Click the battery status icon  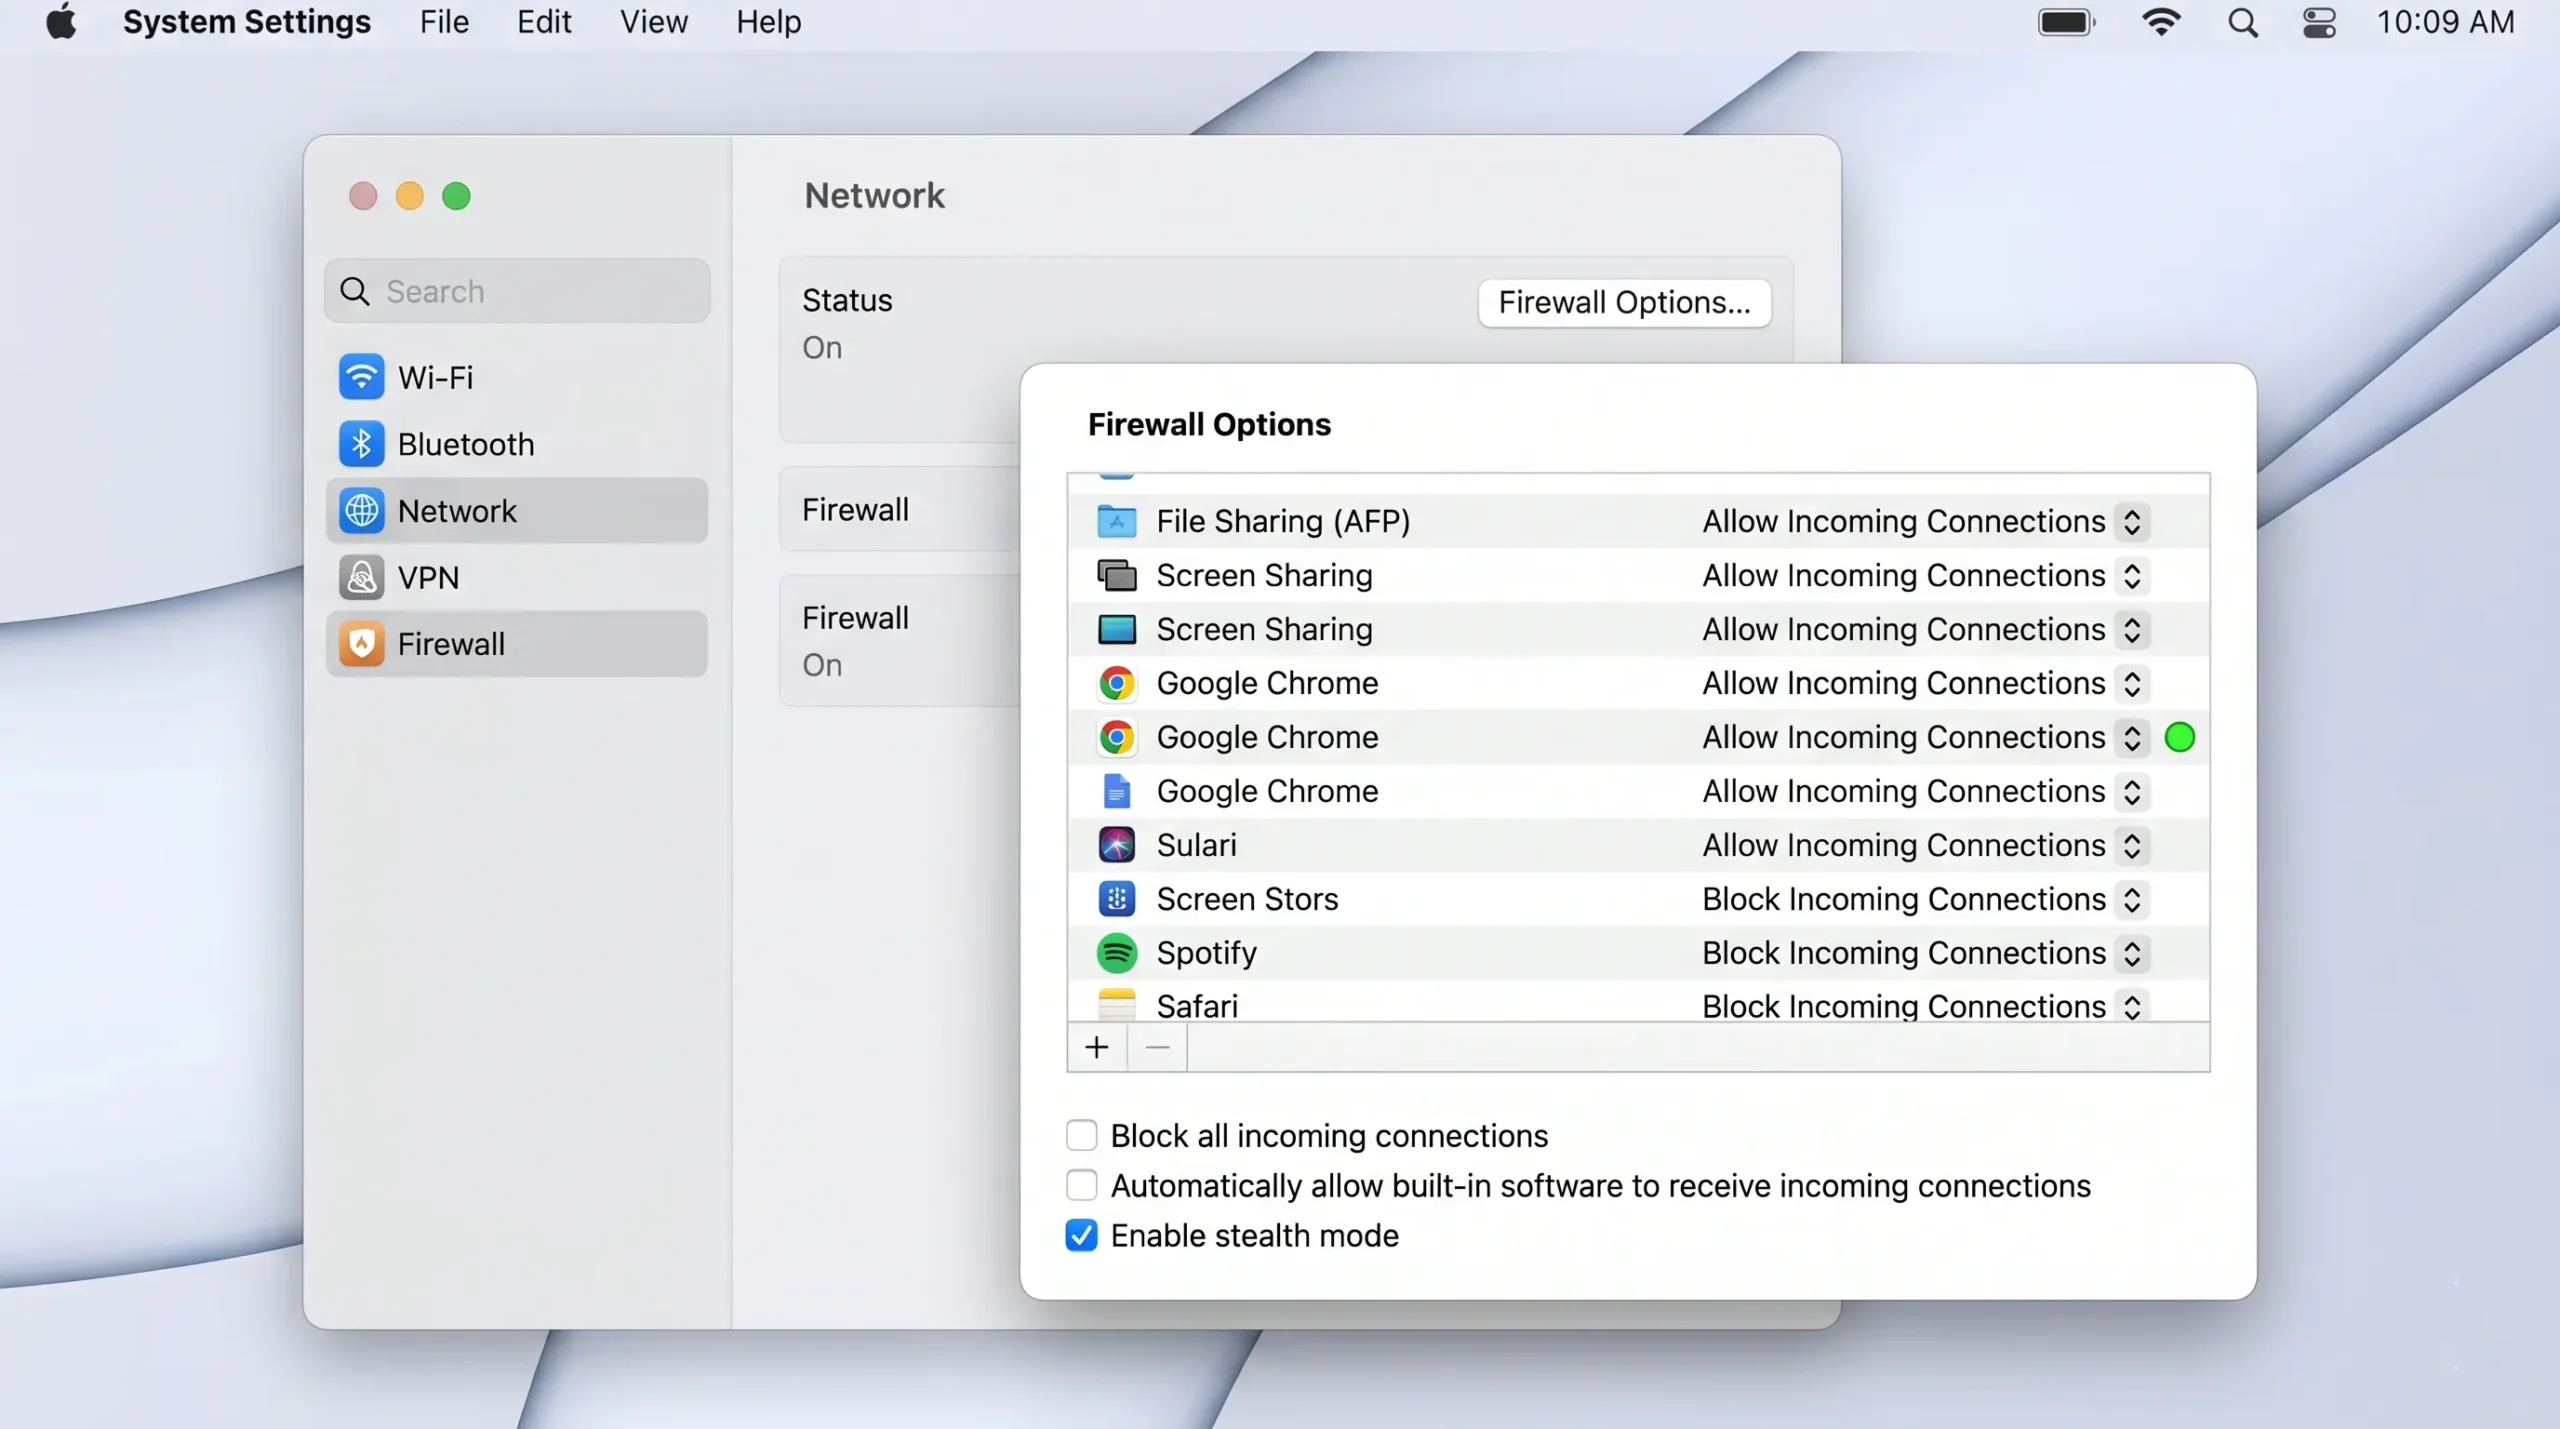(2066, 22)
